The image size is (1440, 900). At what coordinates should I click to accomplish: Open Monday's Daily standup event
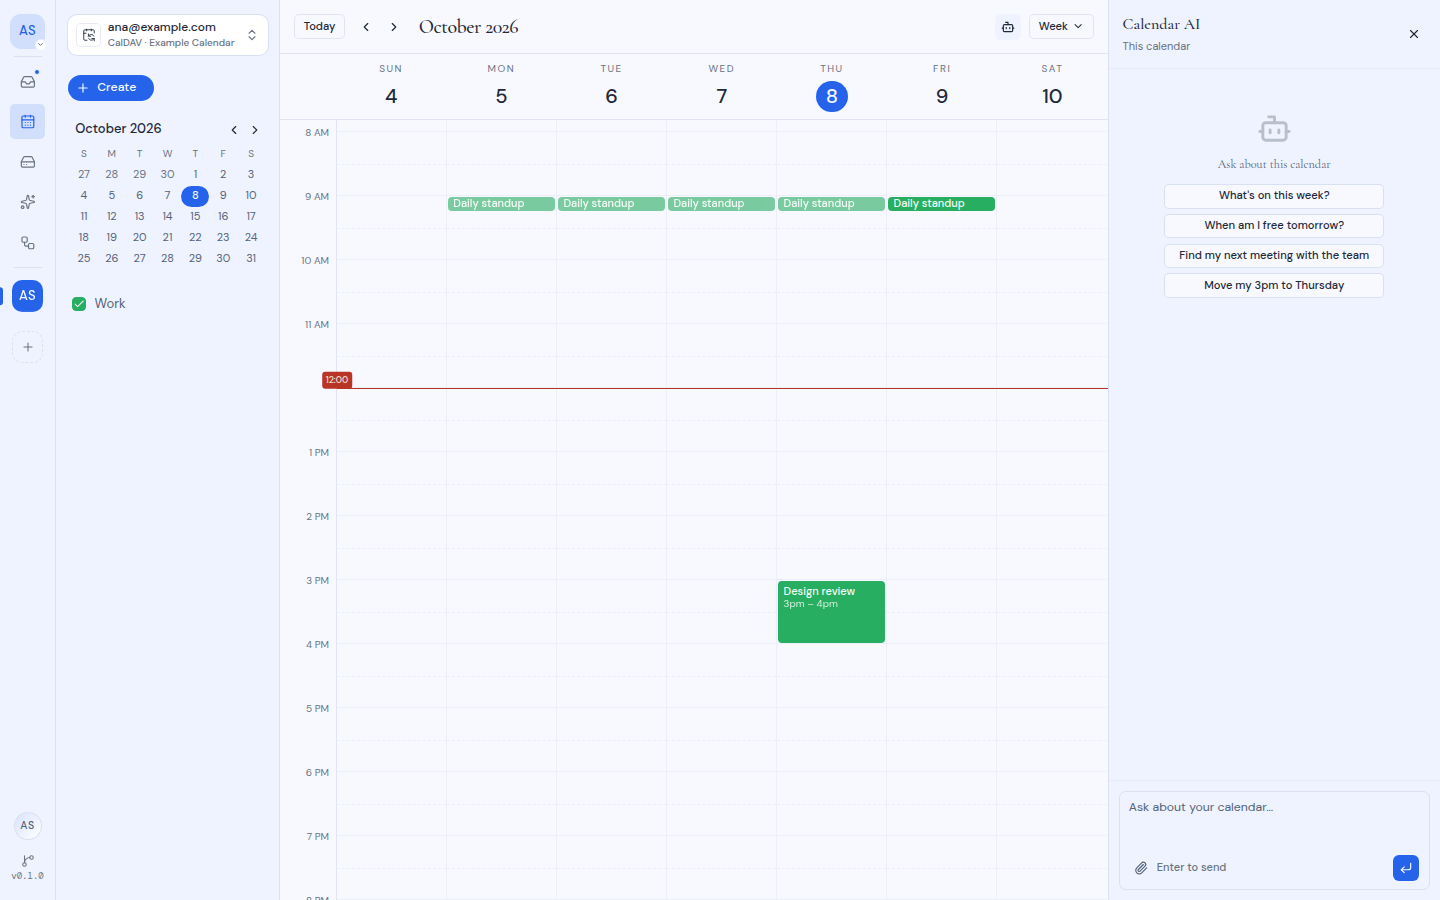pyautogui.click(x=501, y=204)
